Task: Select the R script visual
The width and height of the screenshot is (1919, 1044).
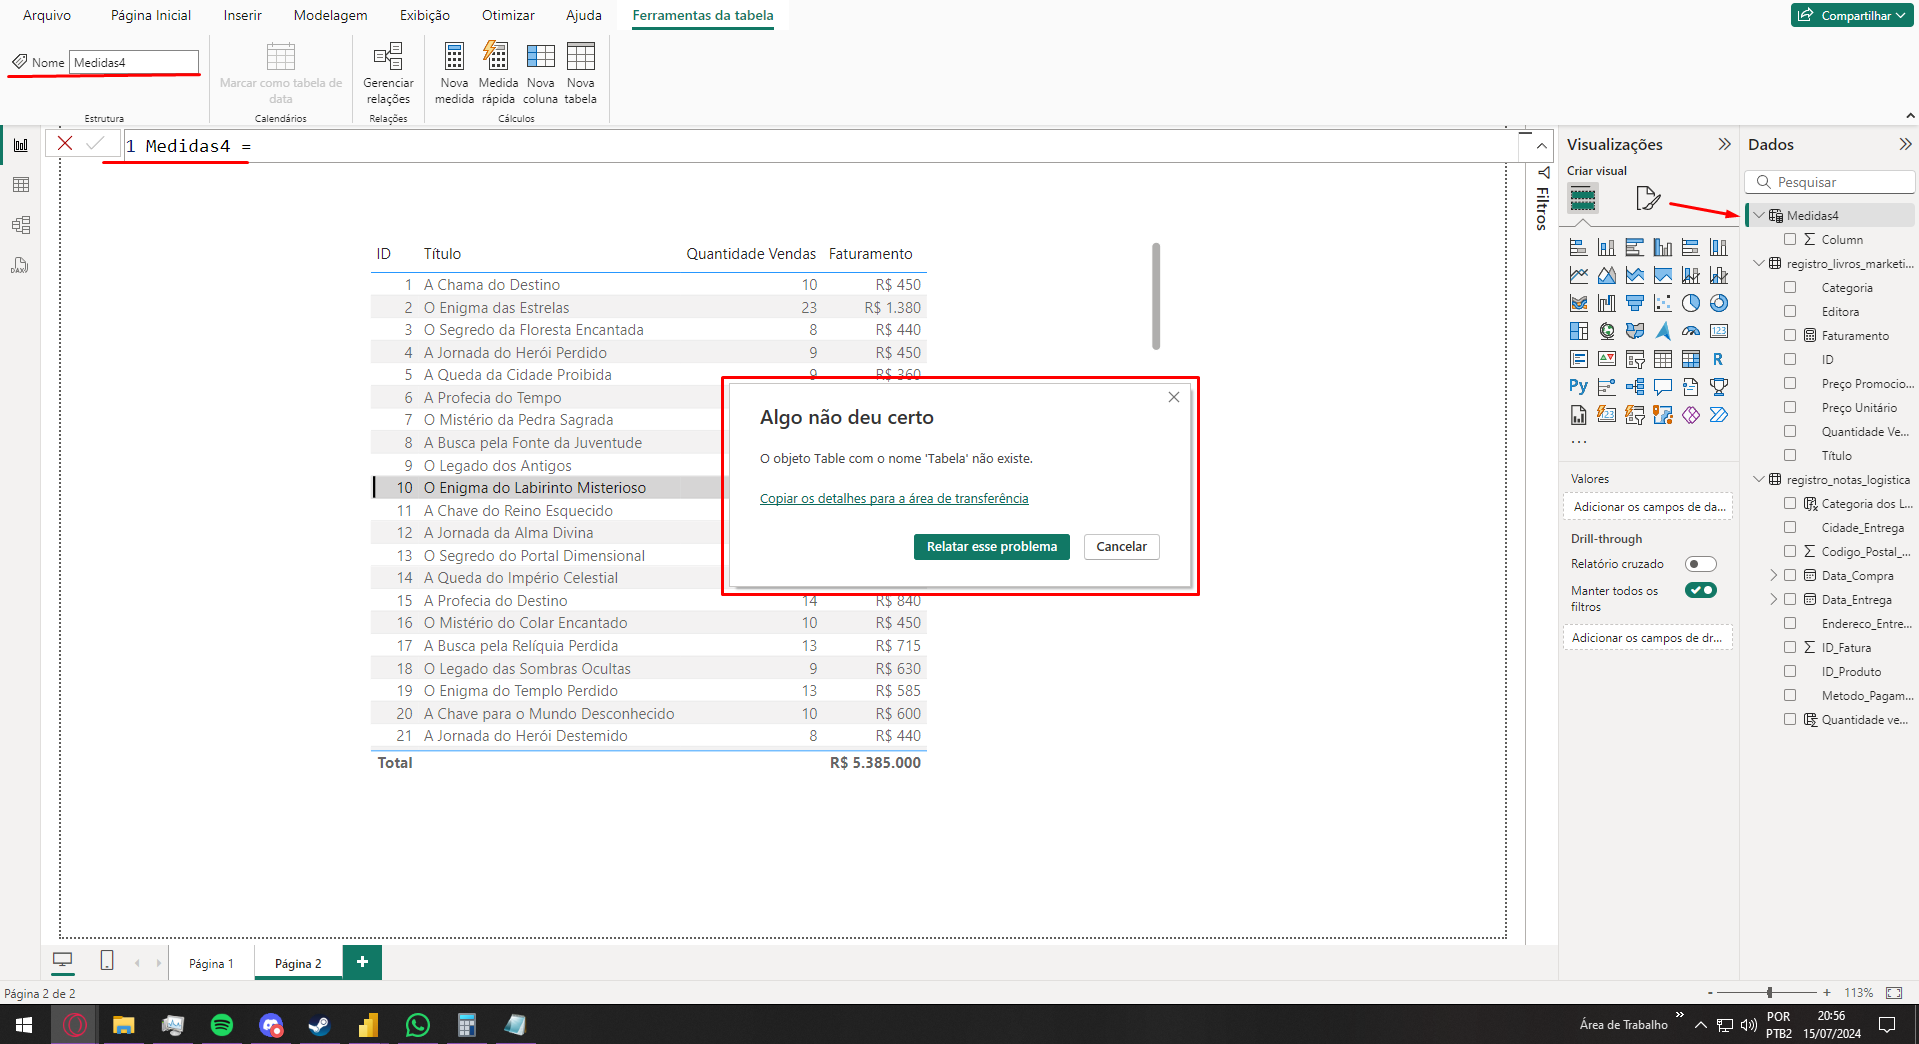Action: coord(1718,359)
